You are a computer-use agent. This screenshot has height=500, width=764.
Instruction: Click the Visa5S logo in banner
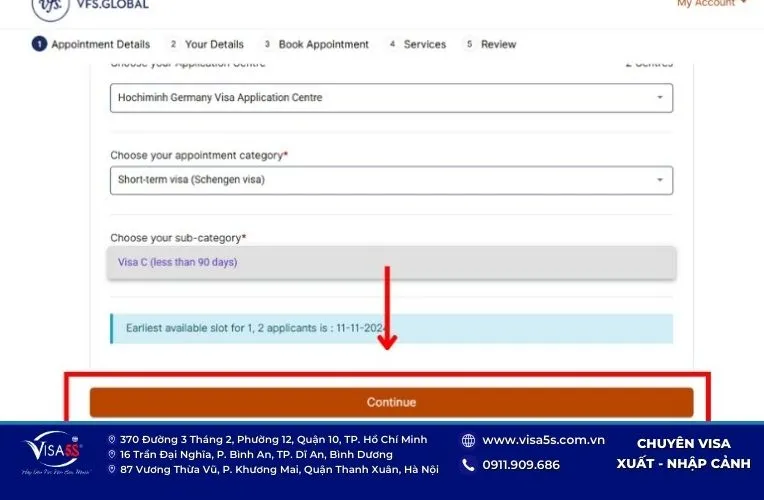[x=55, y=453]
